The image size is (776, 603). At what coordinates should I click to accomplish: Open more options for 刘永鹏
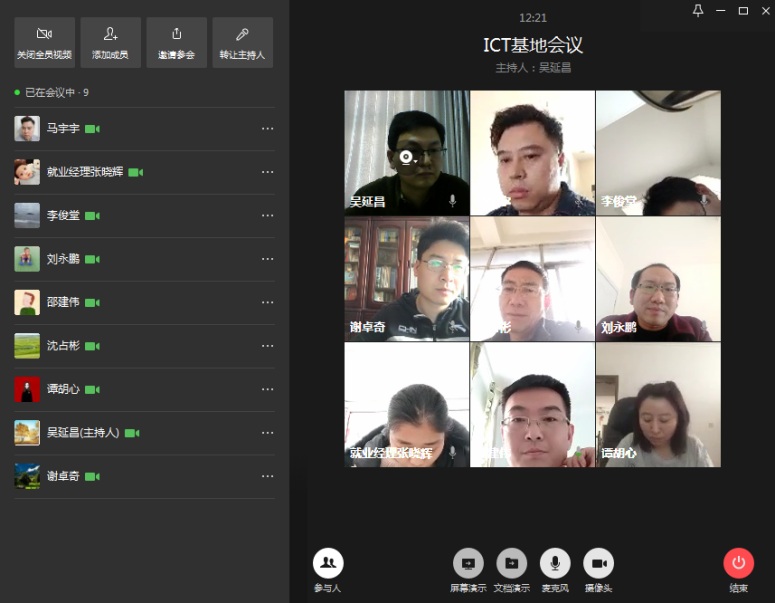click(267, 259)
